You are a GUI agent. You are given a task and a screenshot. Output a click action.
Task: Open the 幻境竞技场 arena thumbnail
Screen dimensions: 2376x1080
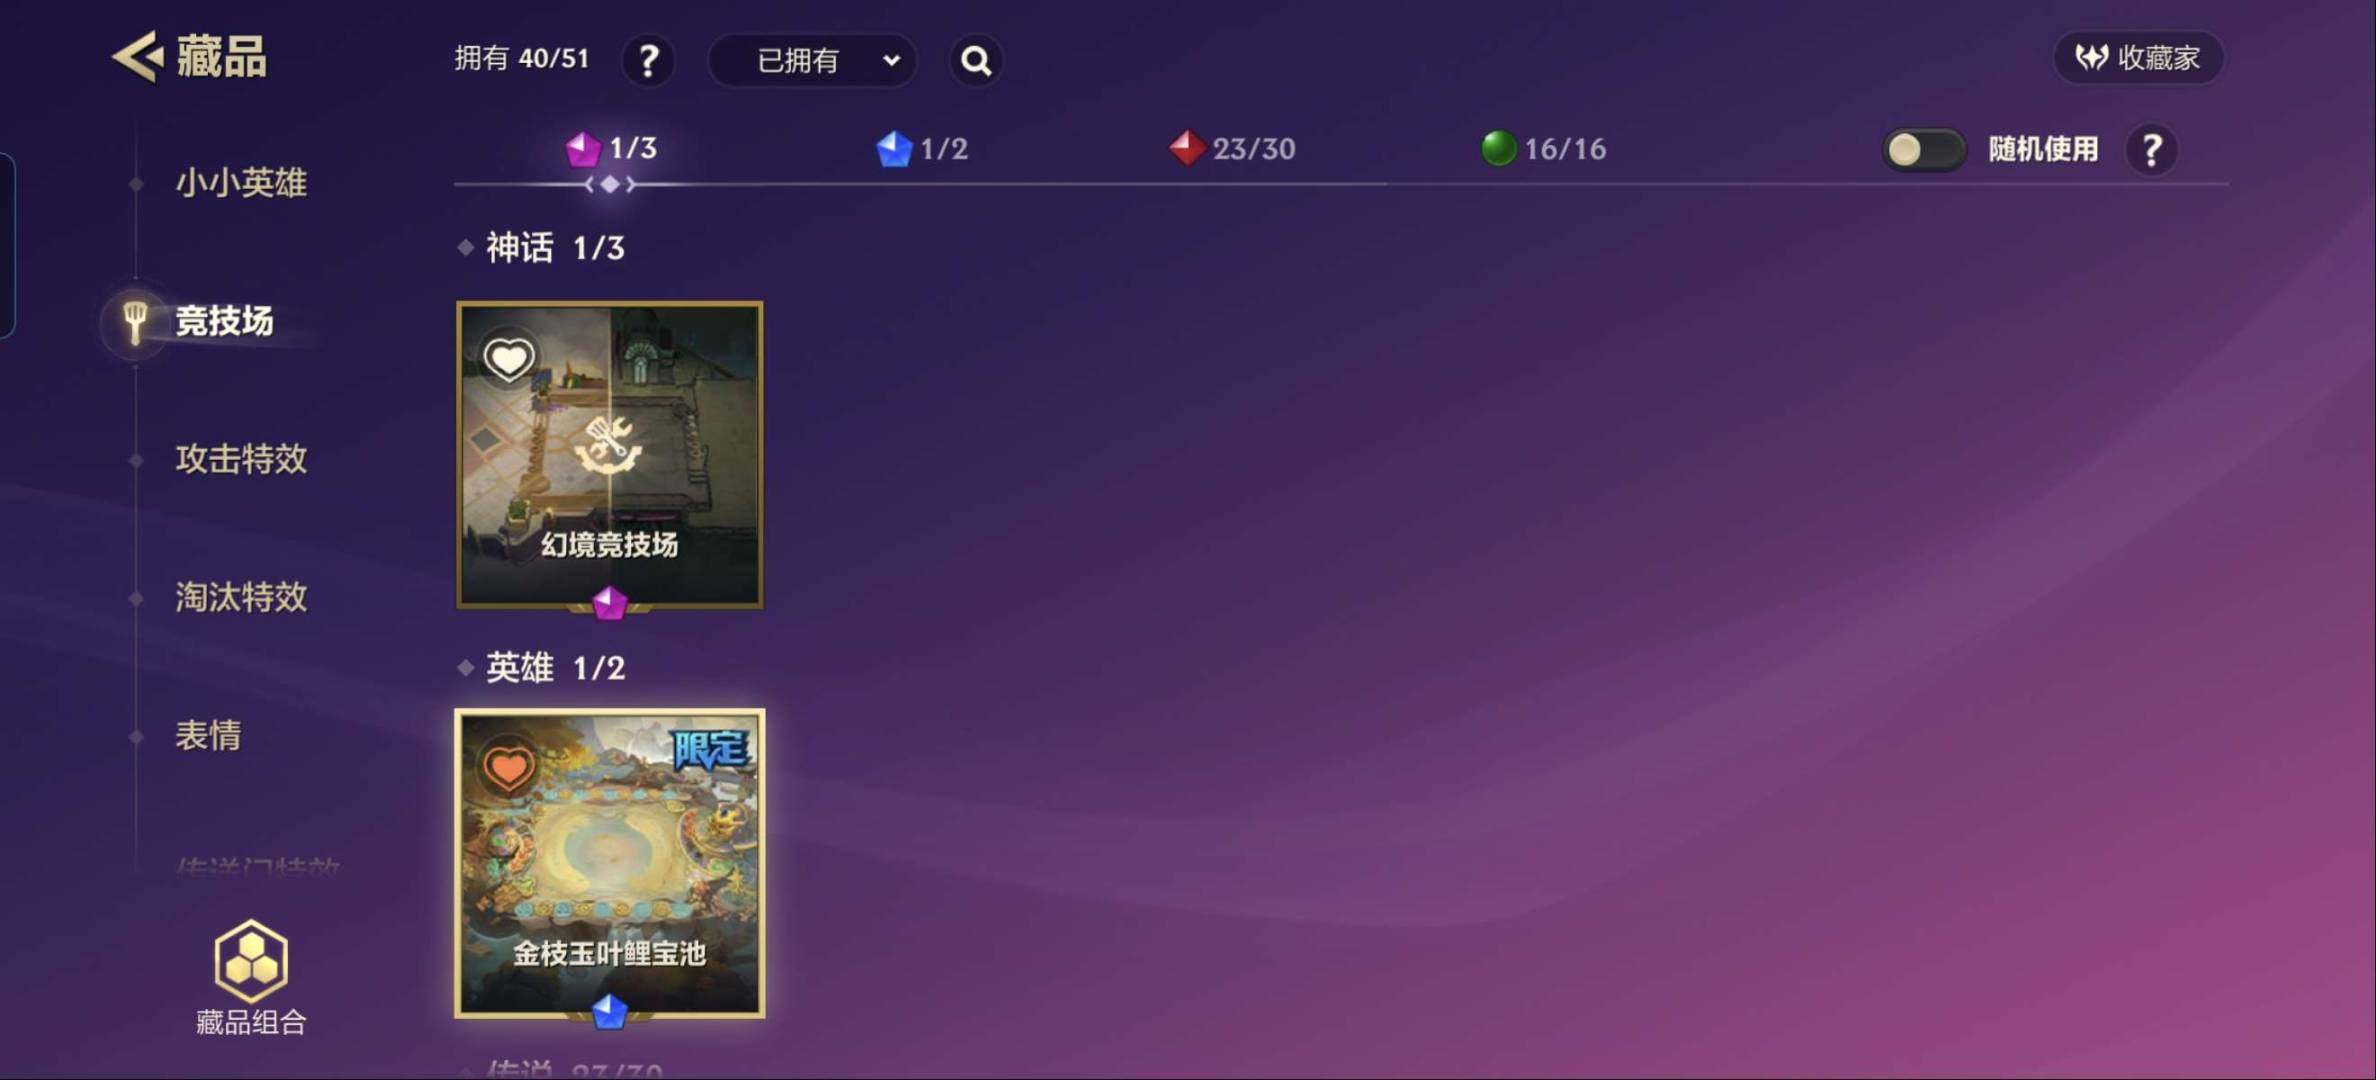(x=610, y=455)
